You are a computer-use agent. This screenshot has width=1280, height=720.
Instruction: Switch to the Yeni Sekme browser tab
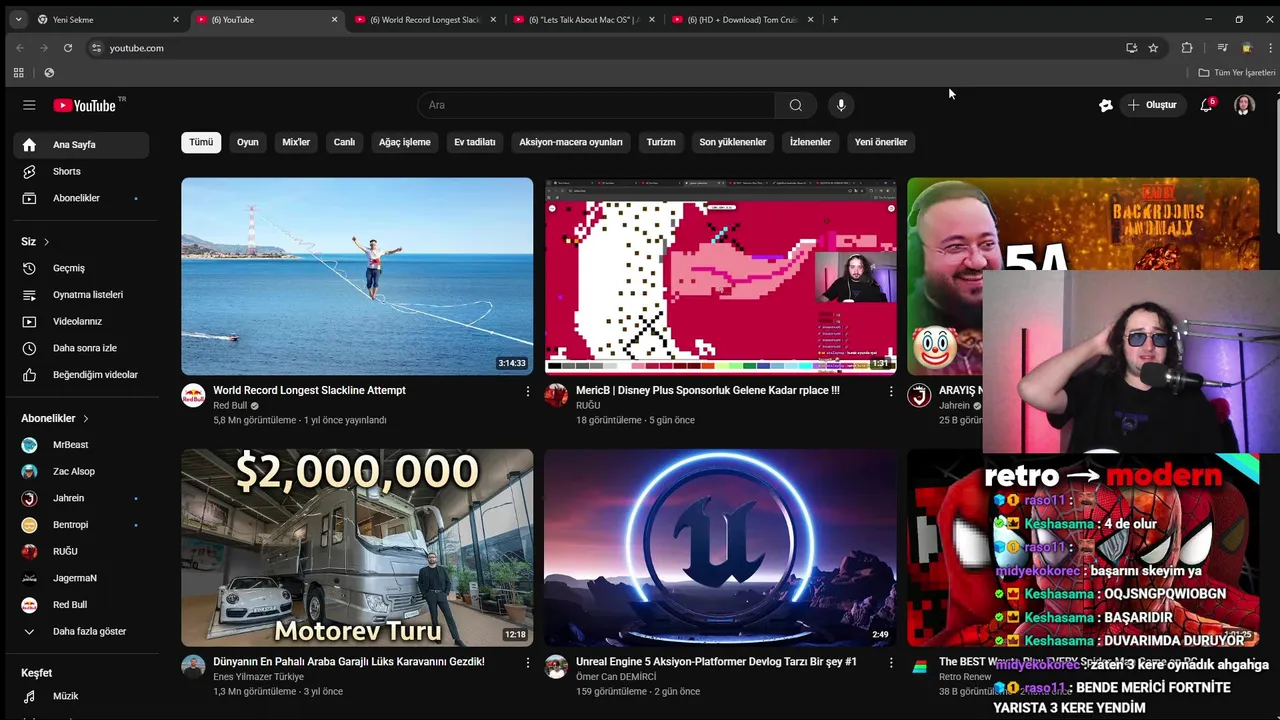108,19
